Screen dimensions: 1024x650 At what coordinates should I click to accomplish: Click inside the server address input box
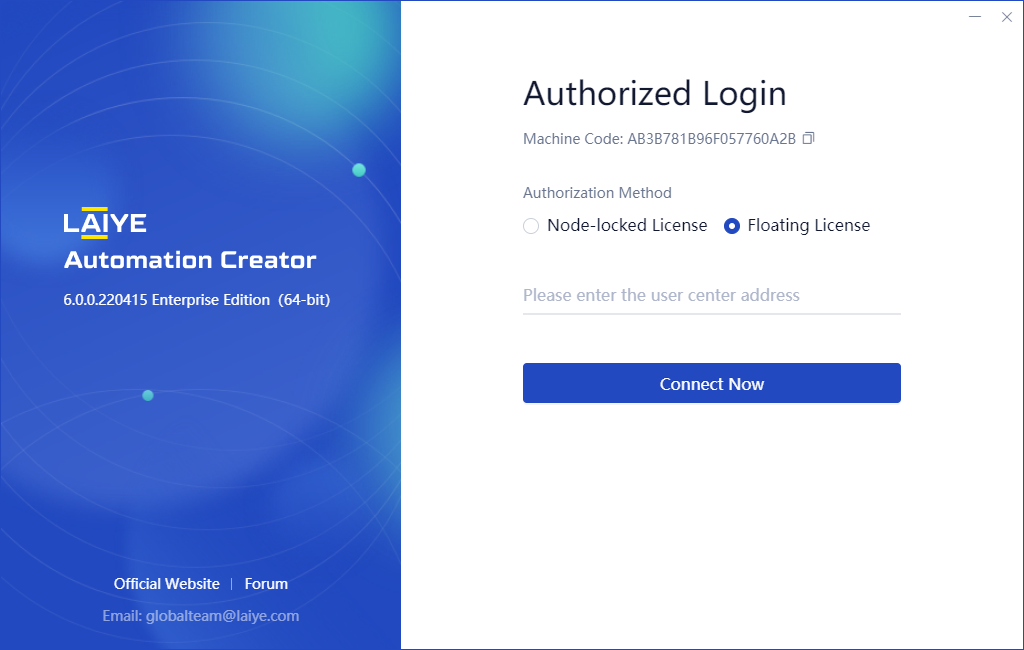[x=711, y=295]
